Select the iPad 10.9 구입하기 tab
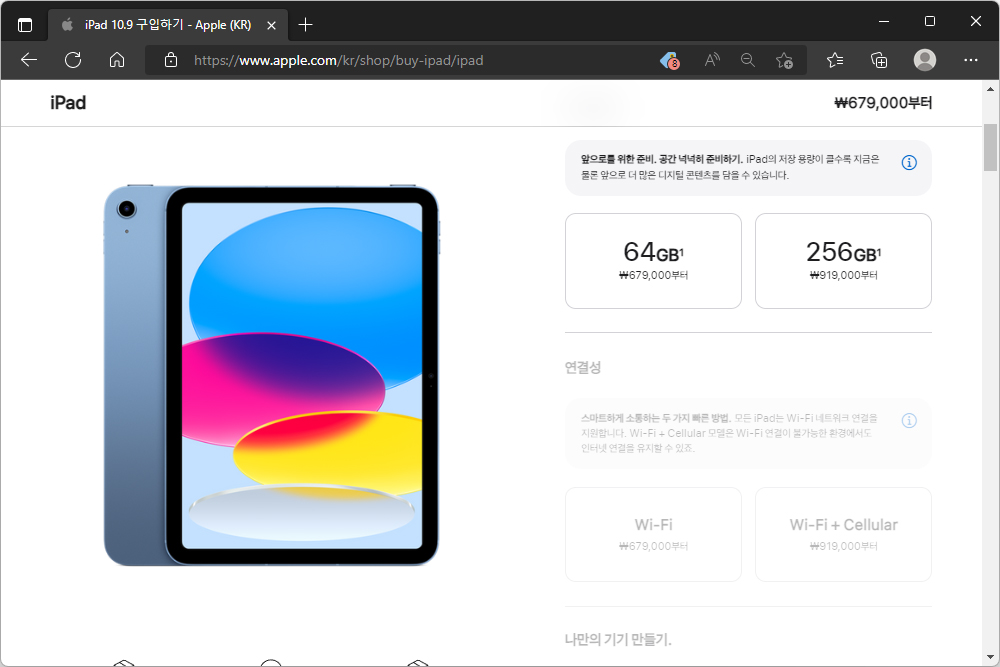Image resolution: width=1000 pixels, height=667 pixels. pyautogui.click(x=168, y=25)
